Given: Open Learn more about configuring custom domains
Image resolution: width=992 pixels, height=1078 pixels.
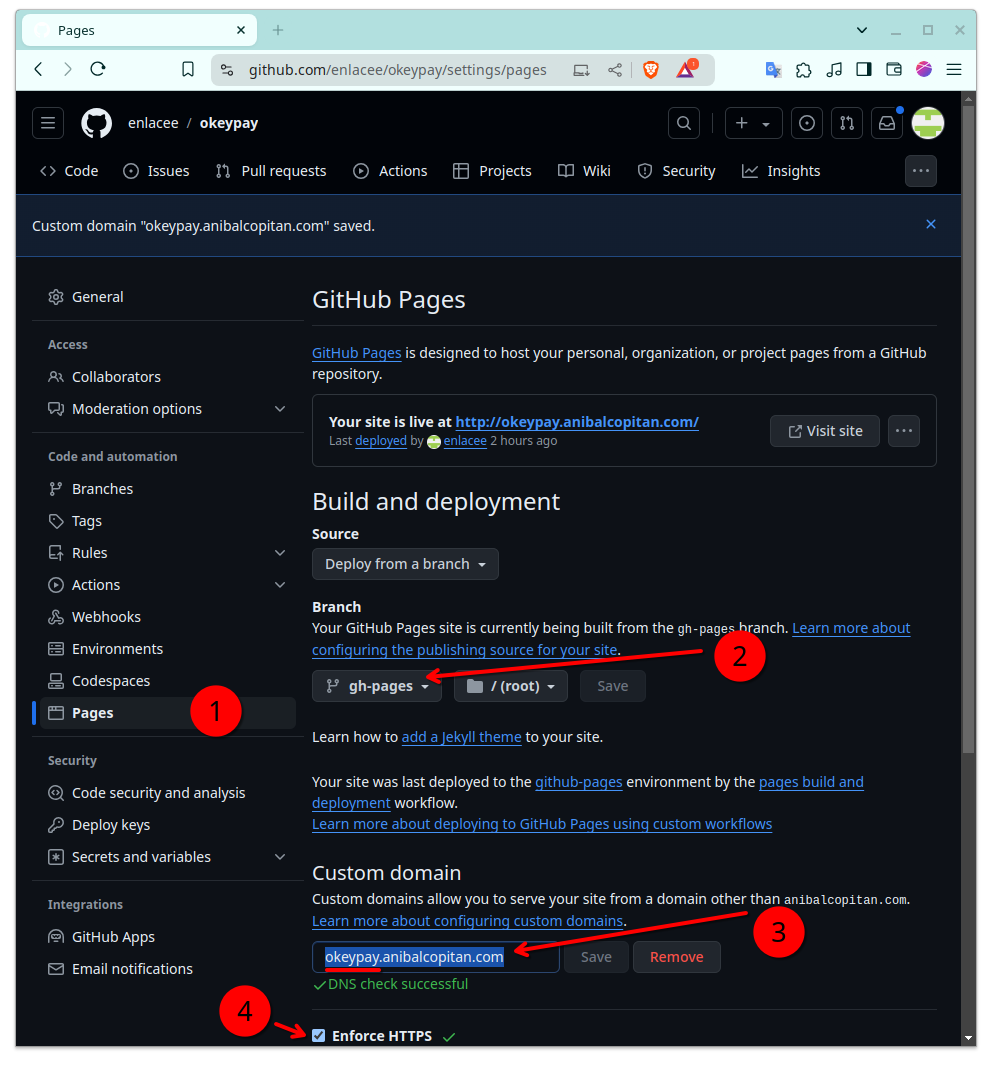Looking at the screenshot, I should point(467,921).
